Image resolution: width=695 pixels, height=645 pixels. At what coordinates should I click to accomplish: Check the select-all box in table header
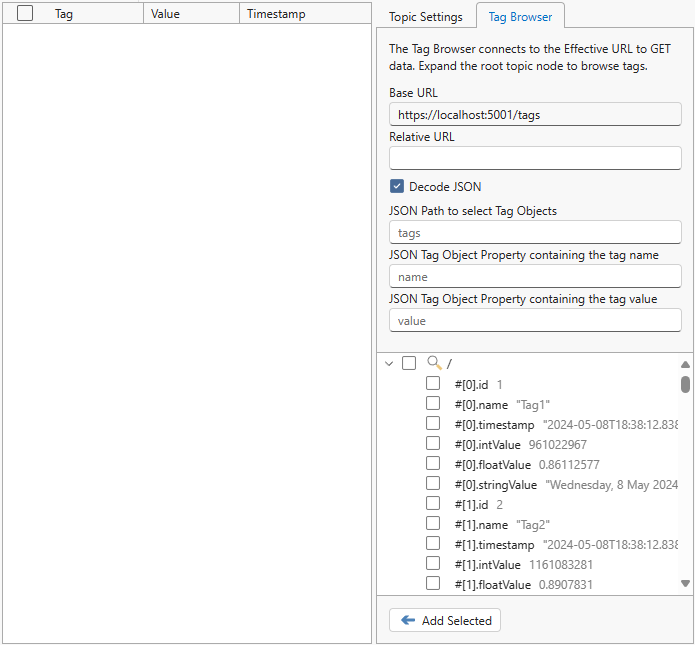[x=25, y=14]
